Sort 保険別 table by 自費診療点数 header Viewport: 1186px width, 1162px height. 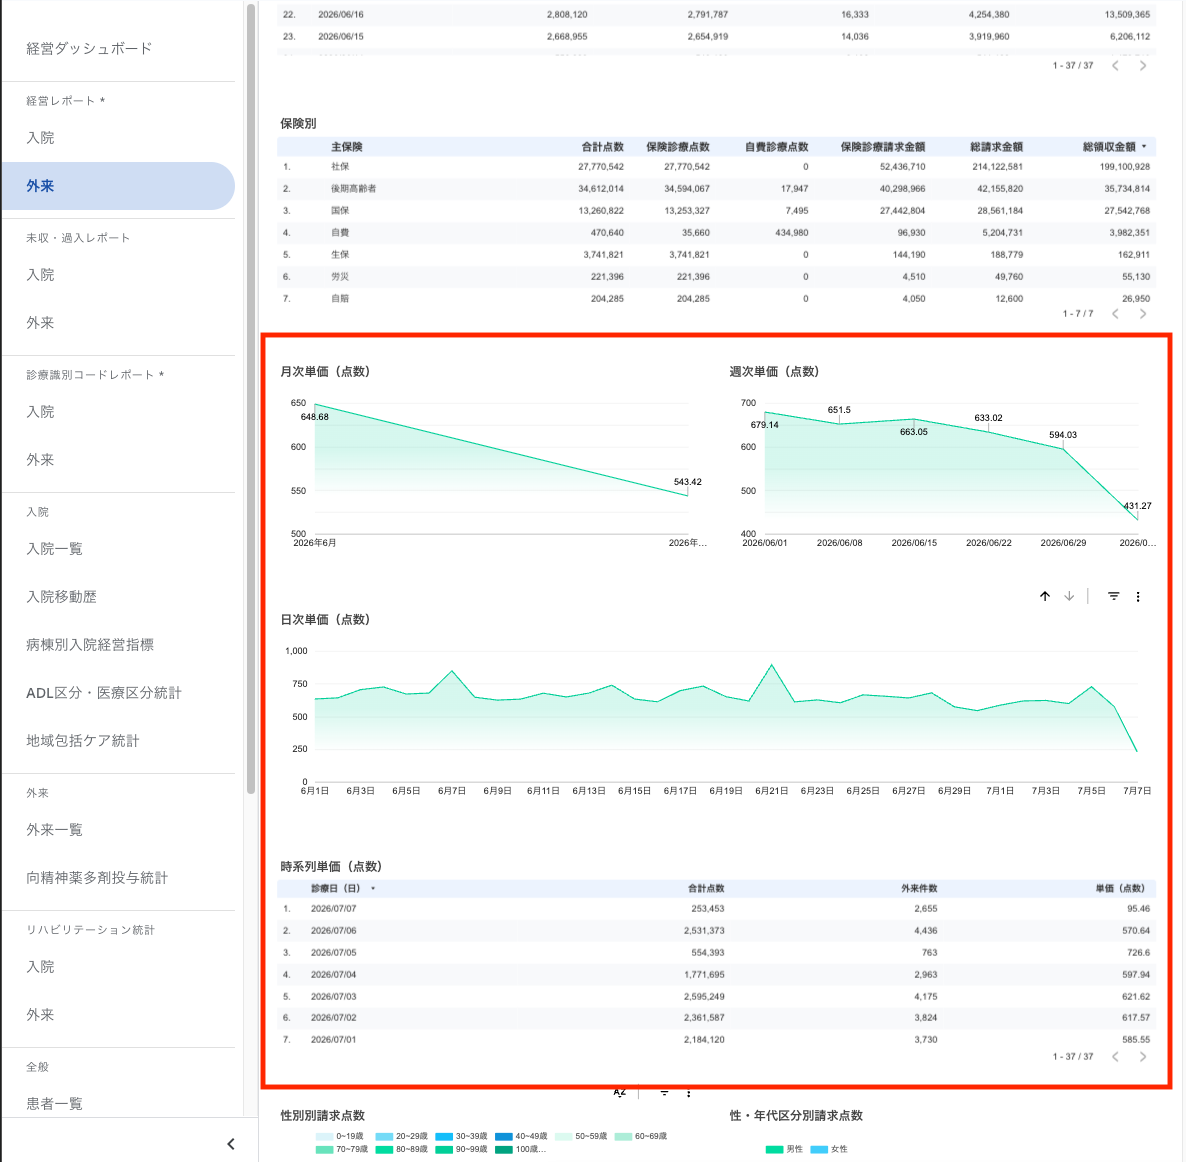(776, 147)
